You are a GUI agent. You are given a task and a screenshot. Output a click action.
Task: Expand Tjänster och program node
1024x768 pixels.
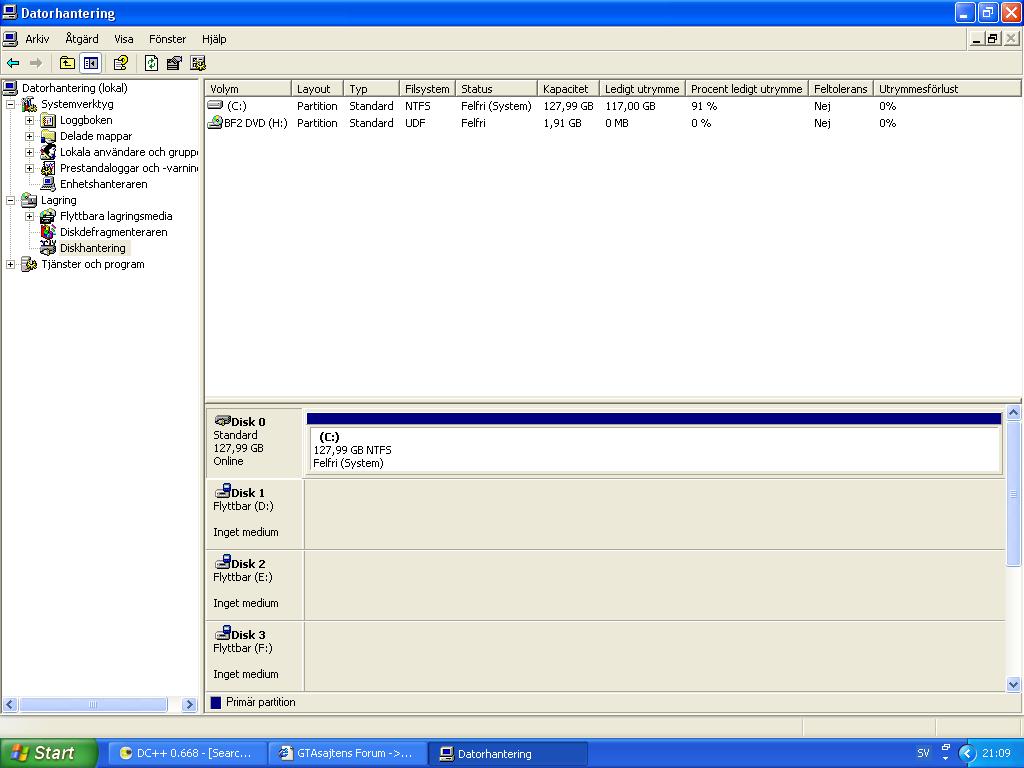click(x=10, y=264)
